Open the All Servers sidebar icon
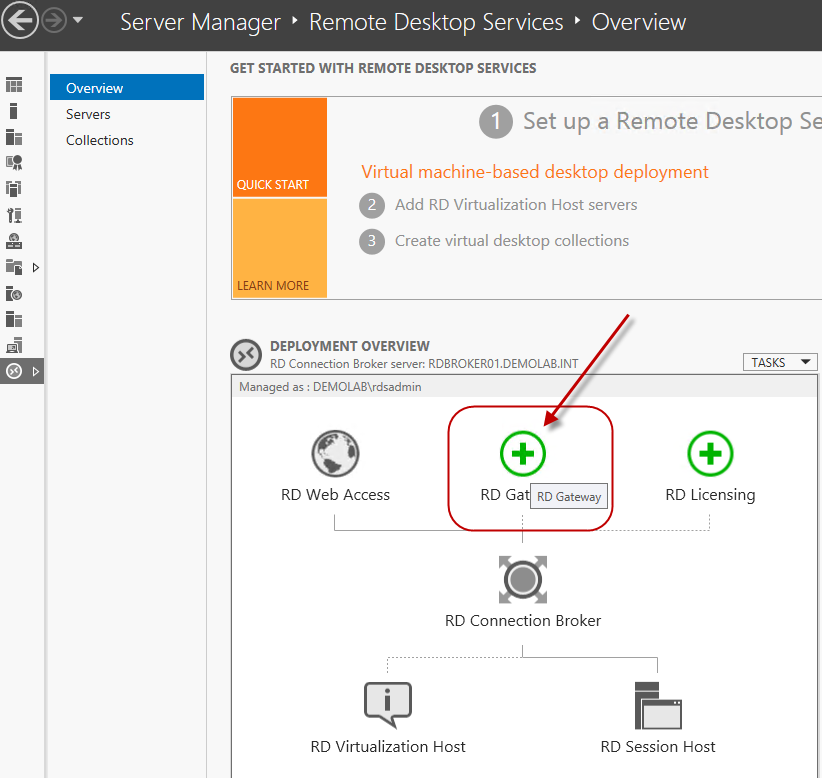This screenshot has width=822, height=778. 14,136
